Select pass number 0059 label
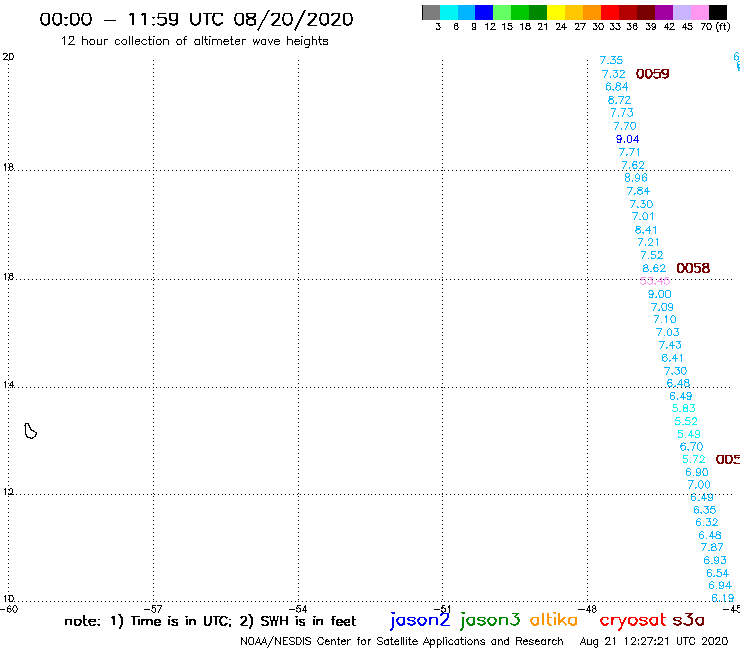Viewport: 740px width, 650px height. 652,74
